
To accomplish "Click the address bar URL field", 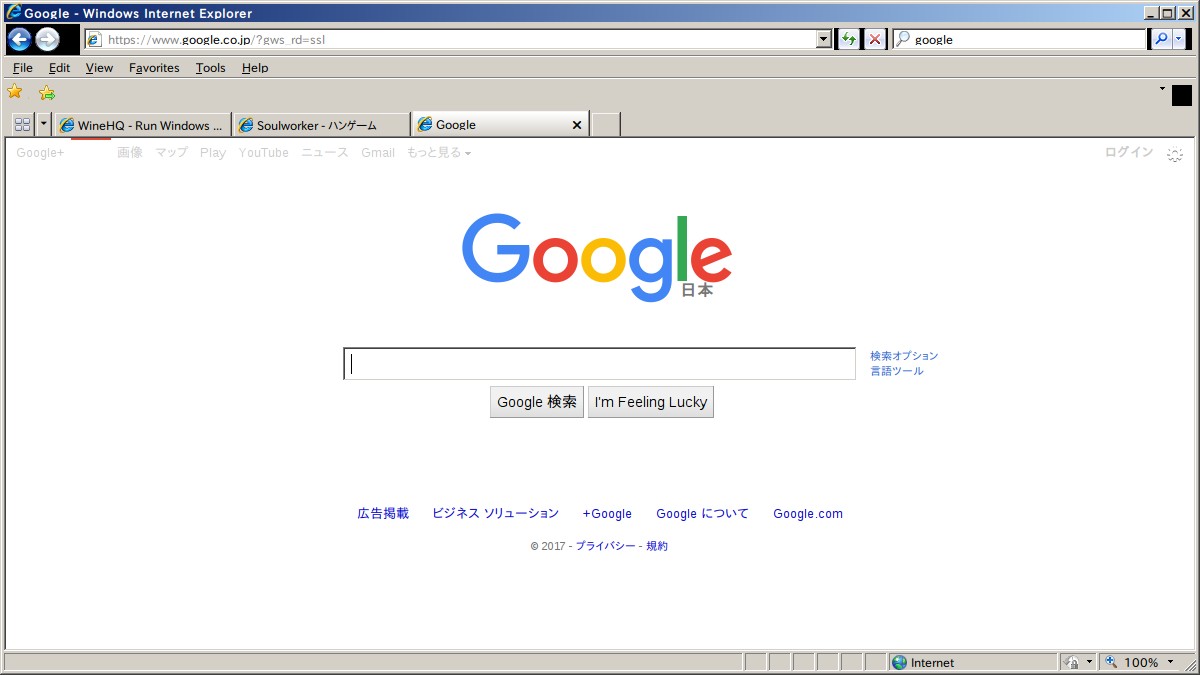I will coord(460,40).
